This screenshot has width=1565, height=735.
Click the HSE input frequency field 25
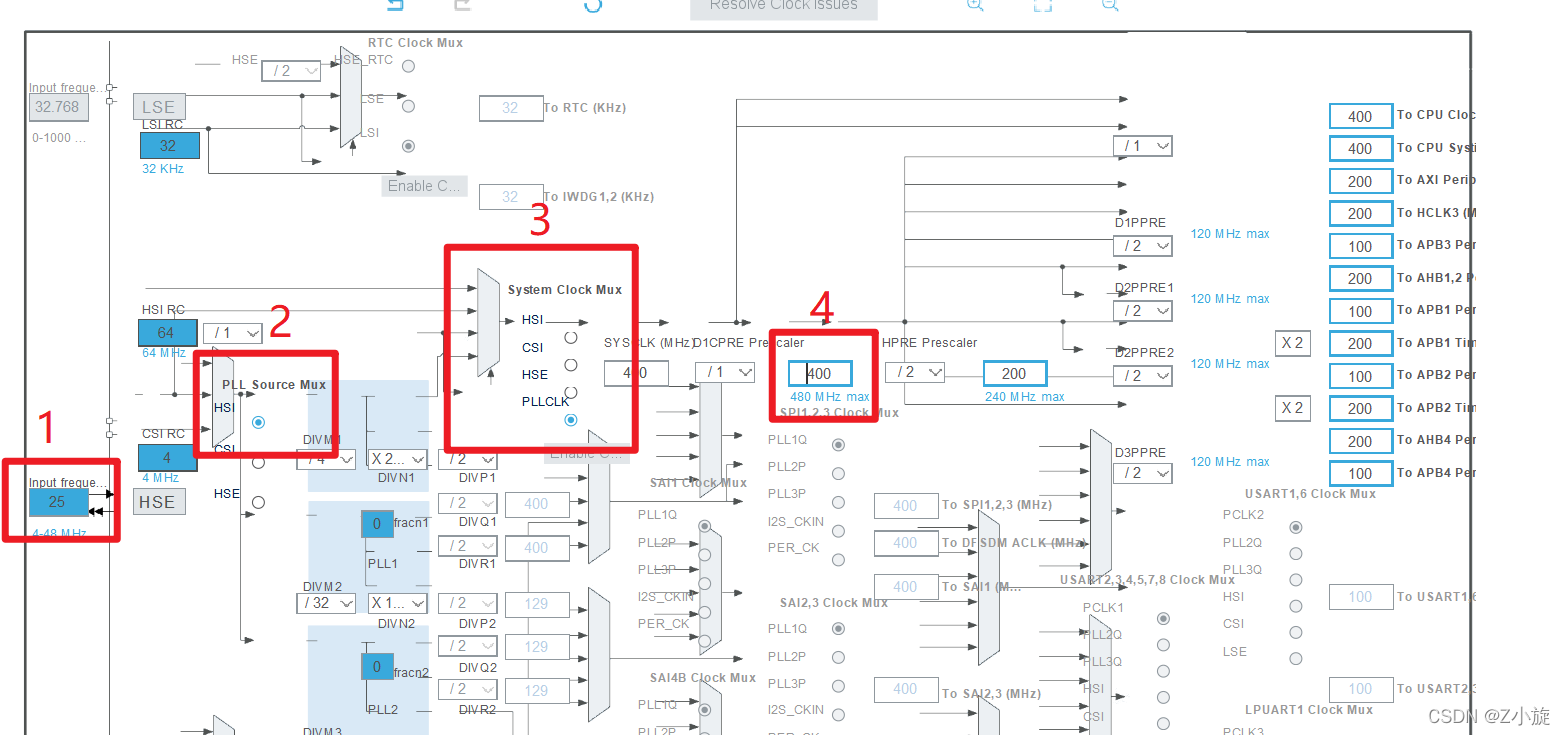tap(58, 502)
